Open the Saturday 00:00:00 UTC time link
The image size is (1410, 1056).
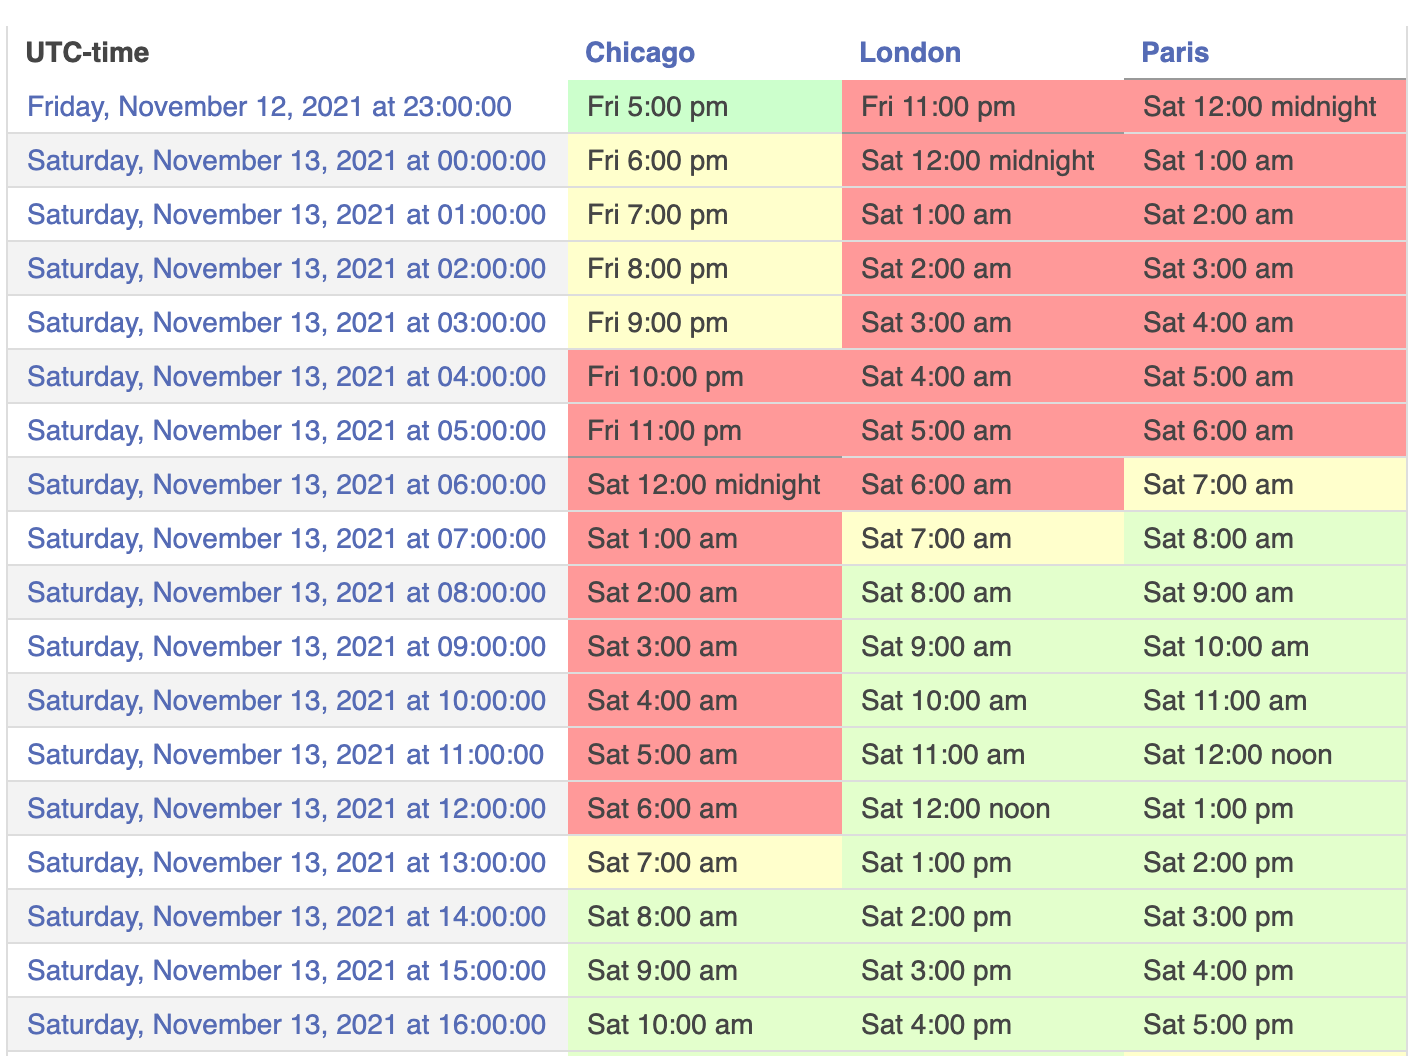(286, 161)
